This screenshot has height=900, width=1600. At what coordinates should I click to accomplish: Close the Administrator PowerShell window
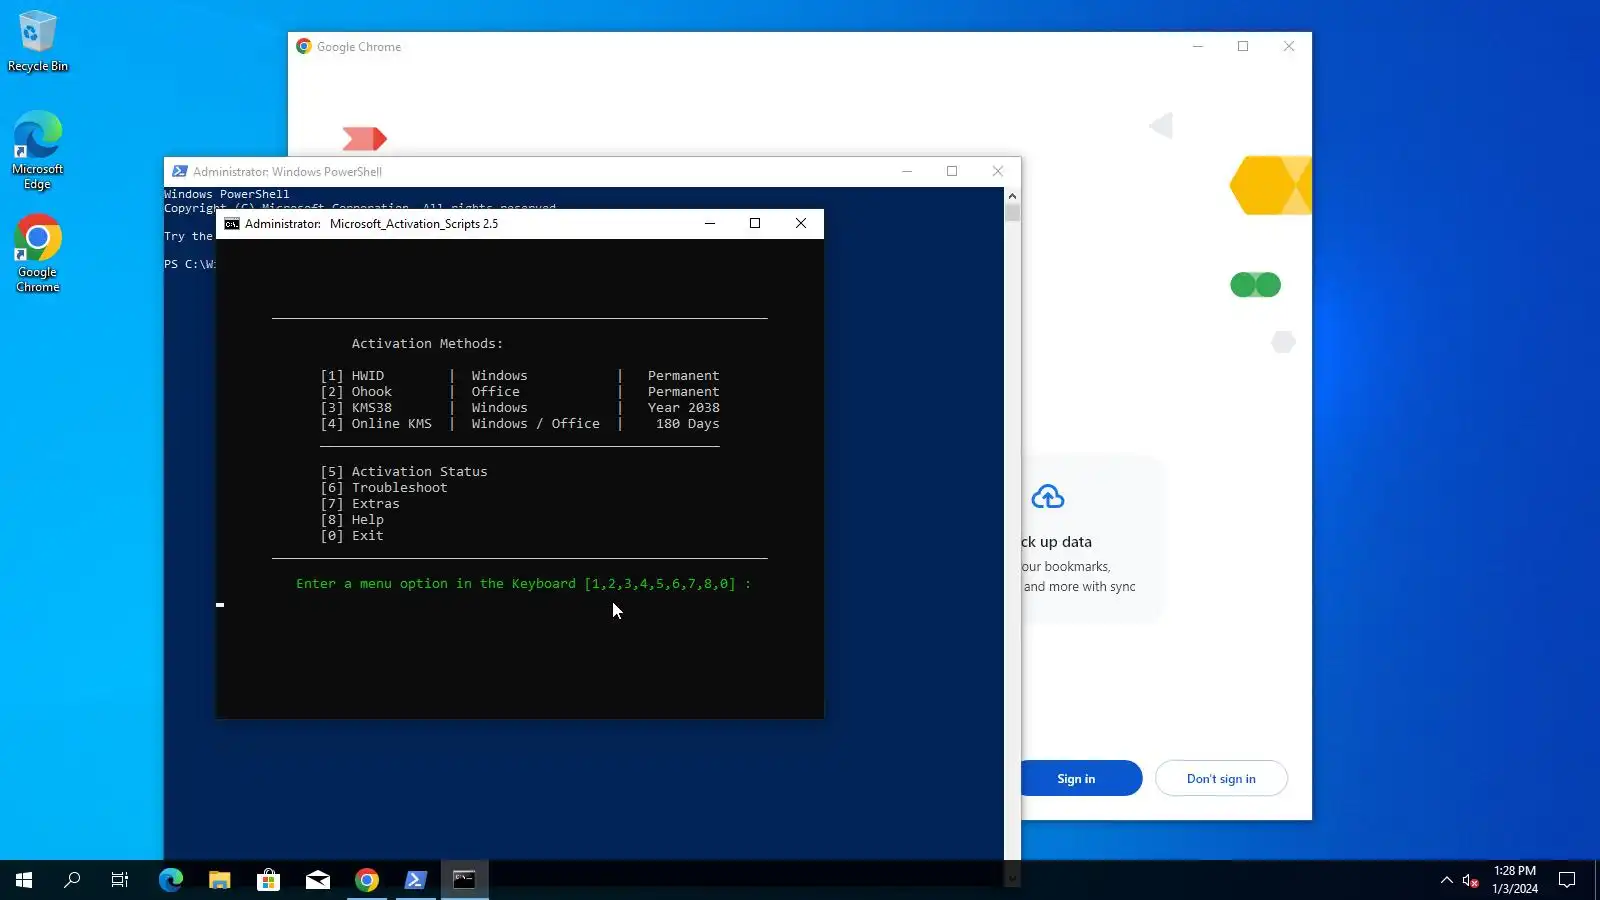[x=998, y=171]
